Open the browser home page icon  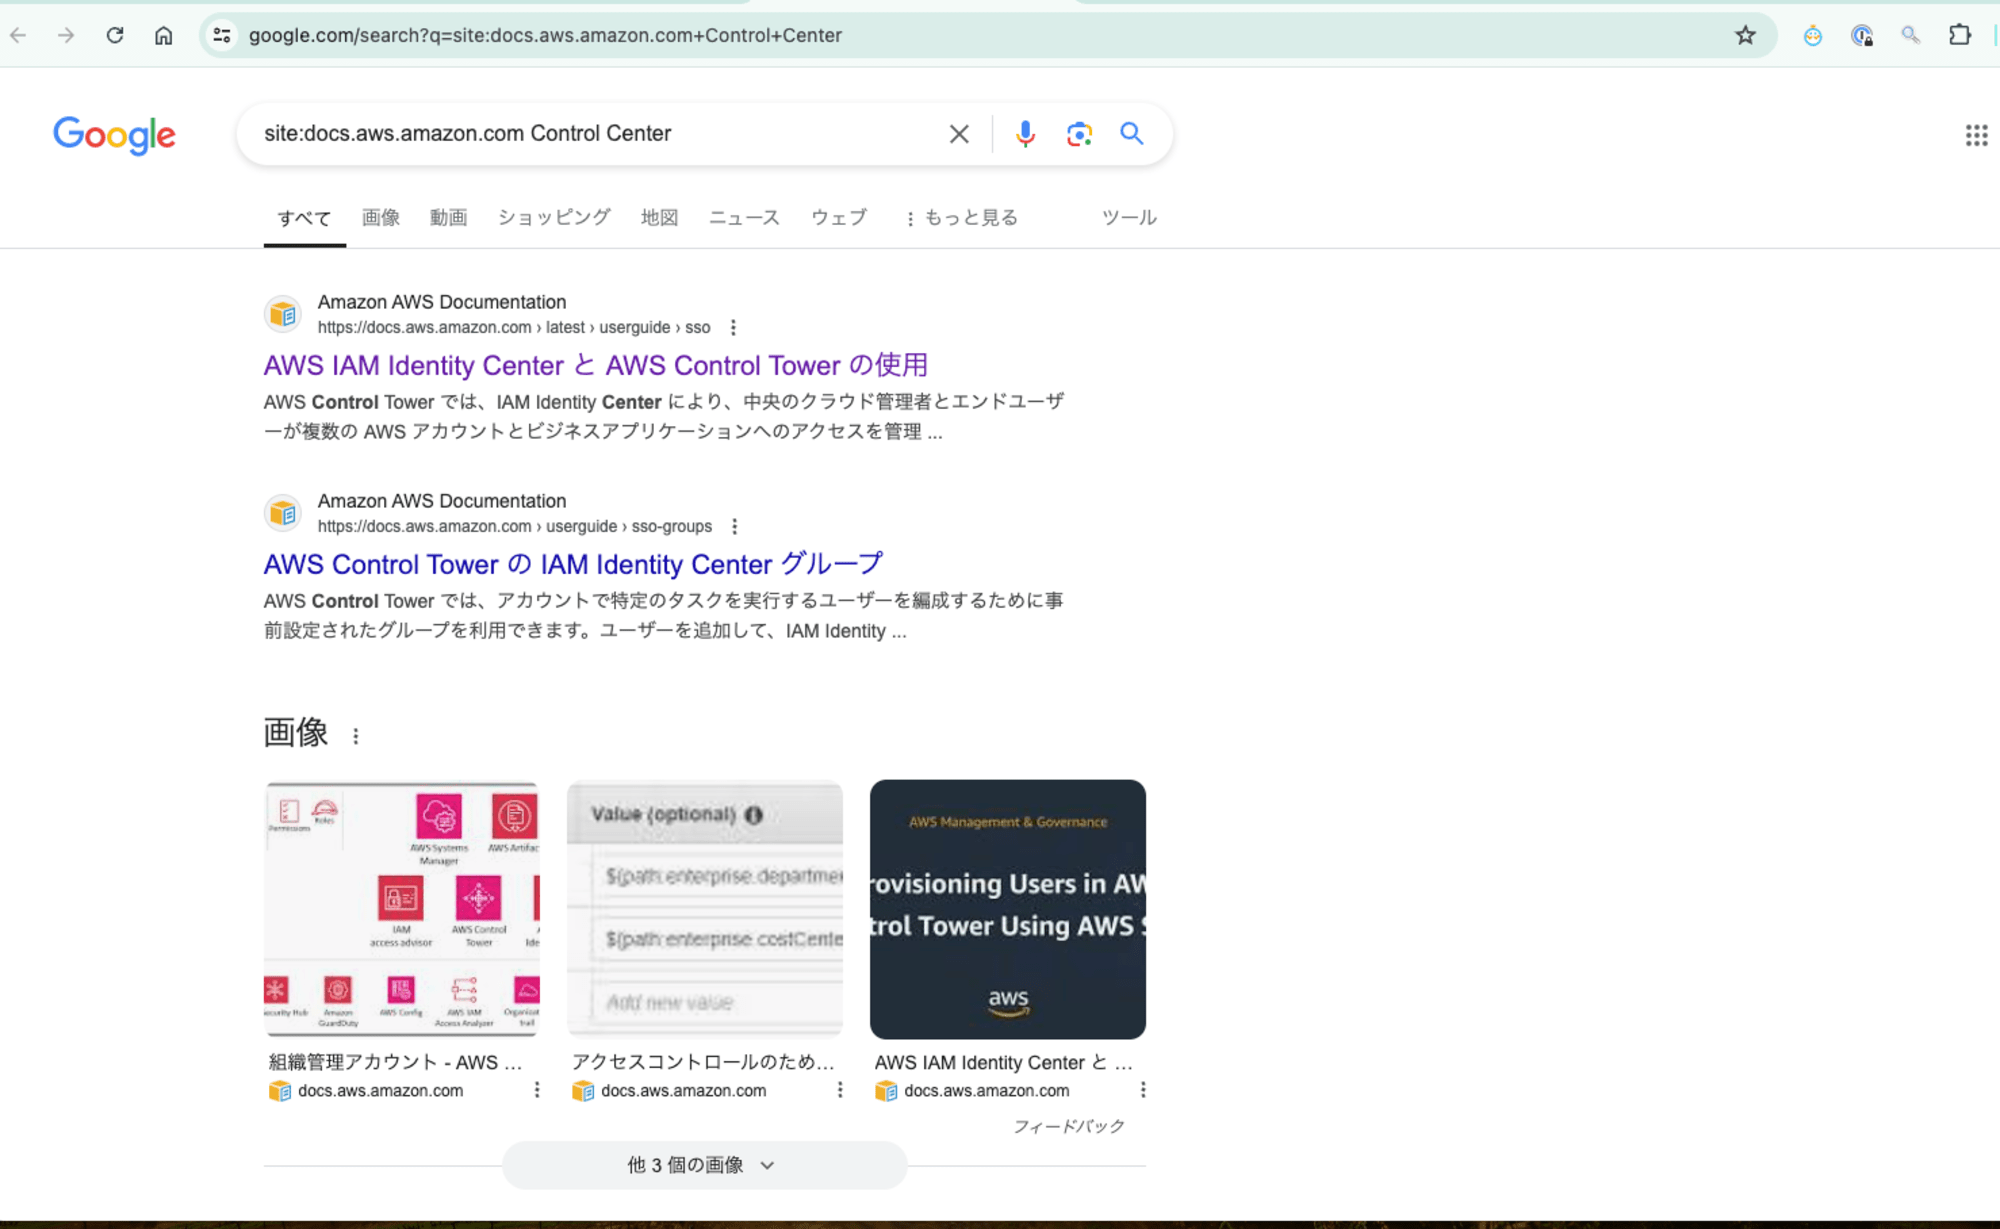164,36
